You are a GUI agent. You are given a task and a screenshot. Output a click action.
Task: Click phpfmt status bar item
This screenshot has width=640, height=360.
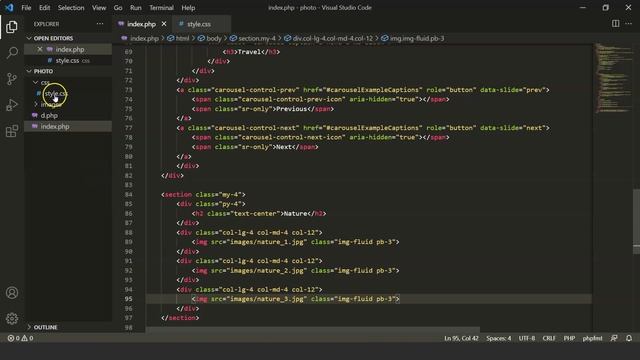(592, 338)
